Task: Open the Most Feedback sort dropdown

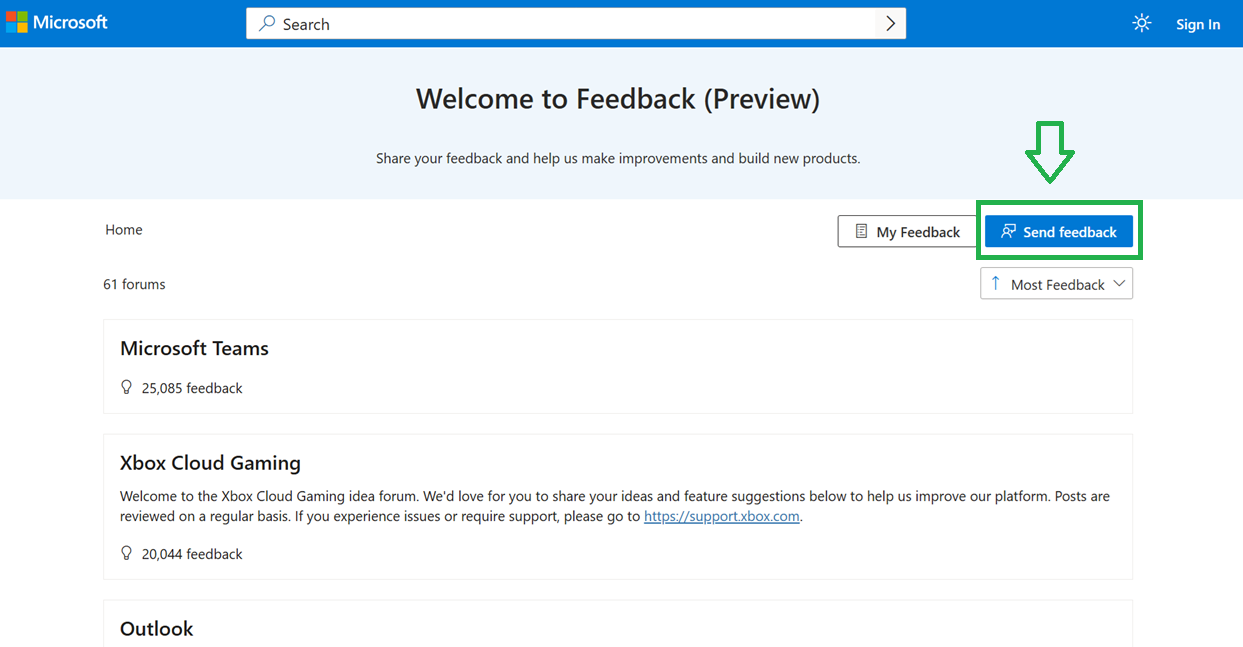Action: tap(1057, 284)
